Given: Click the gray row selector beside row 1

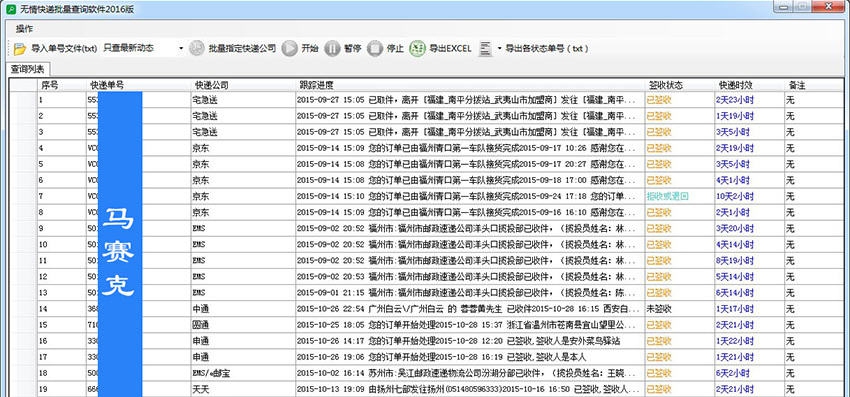Looking at the screenshot, I should pos(23,100).
